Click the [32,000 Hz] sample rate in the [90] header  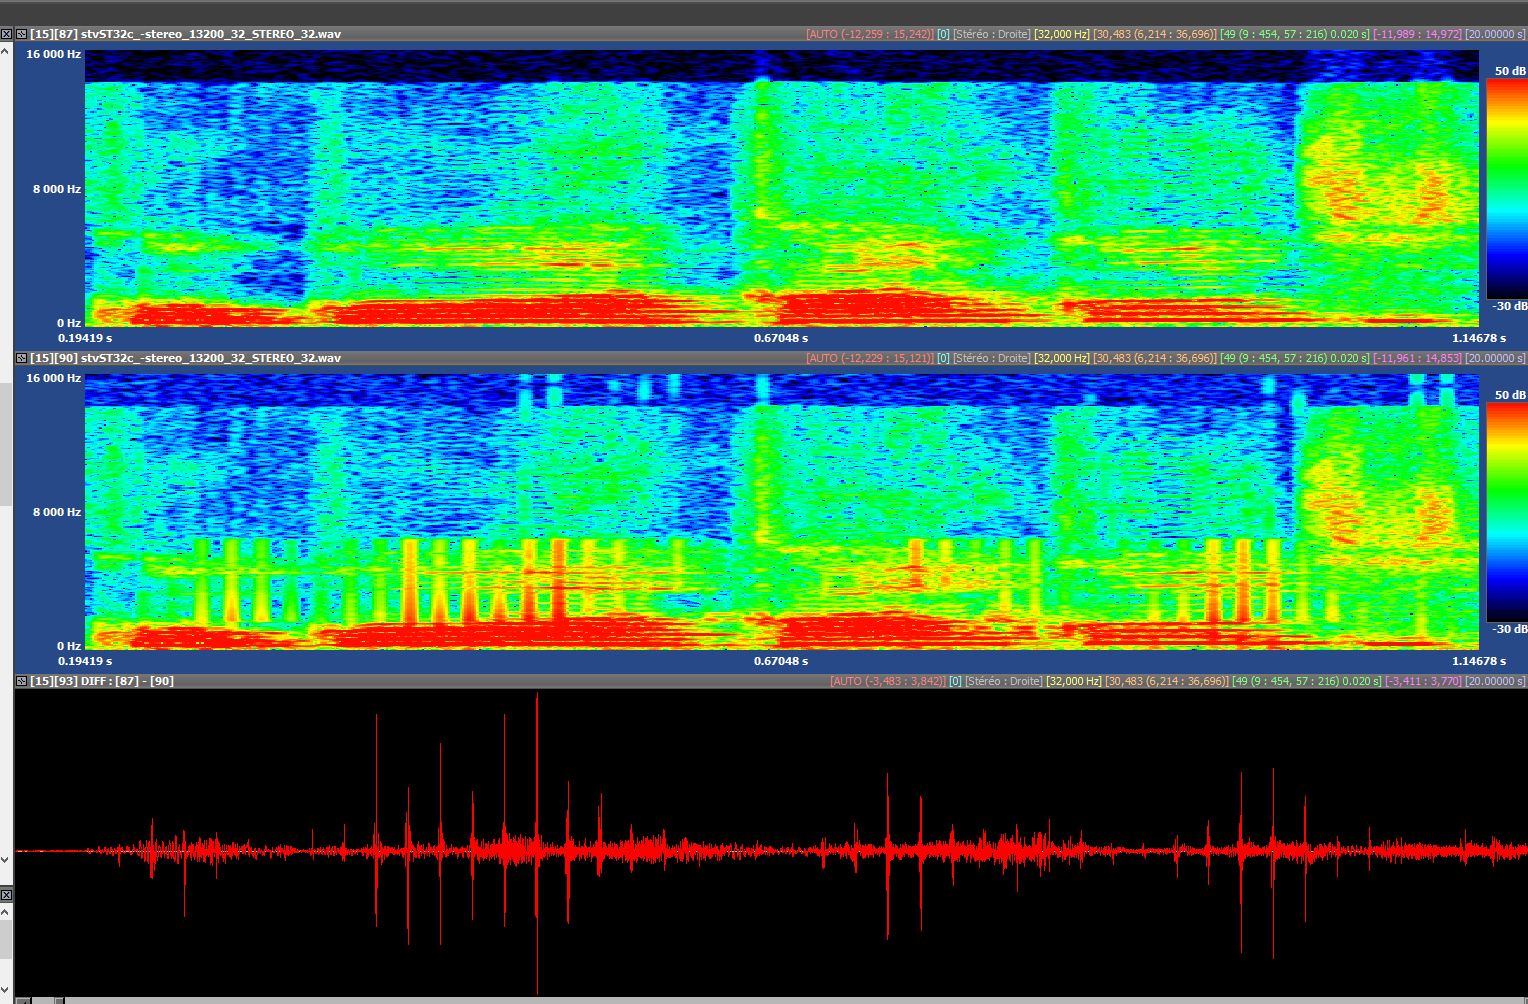pos(1061,358)
